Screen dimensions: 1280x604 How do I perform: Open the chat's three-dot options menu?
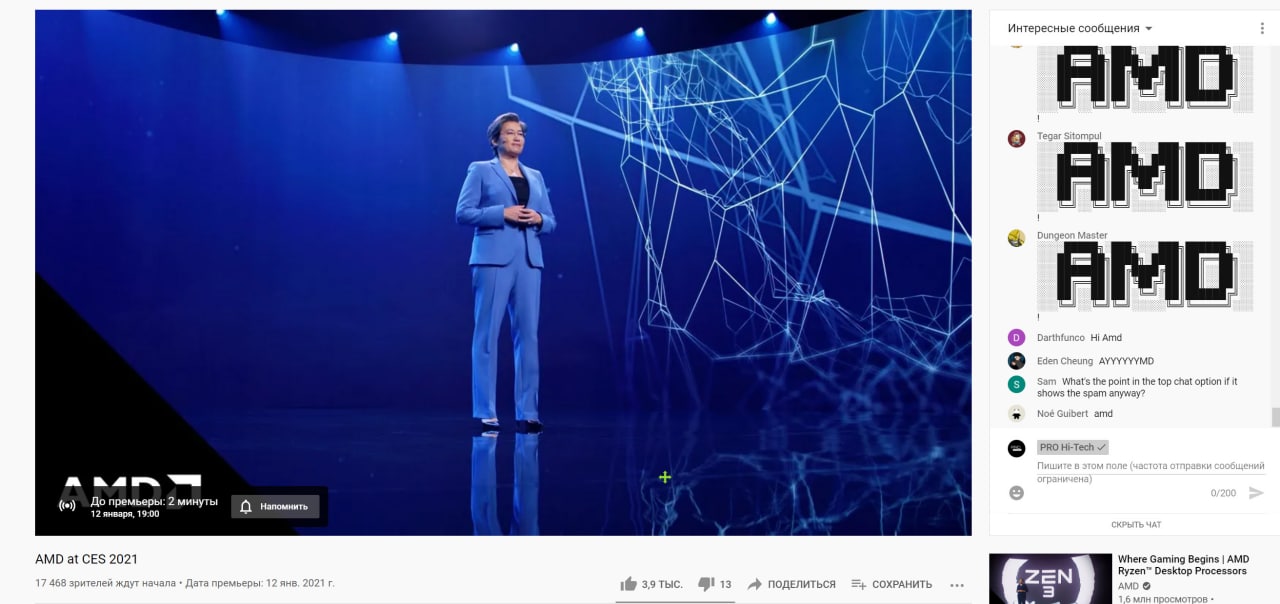(1262, 28)
